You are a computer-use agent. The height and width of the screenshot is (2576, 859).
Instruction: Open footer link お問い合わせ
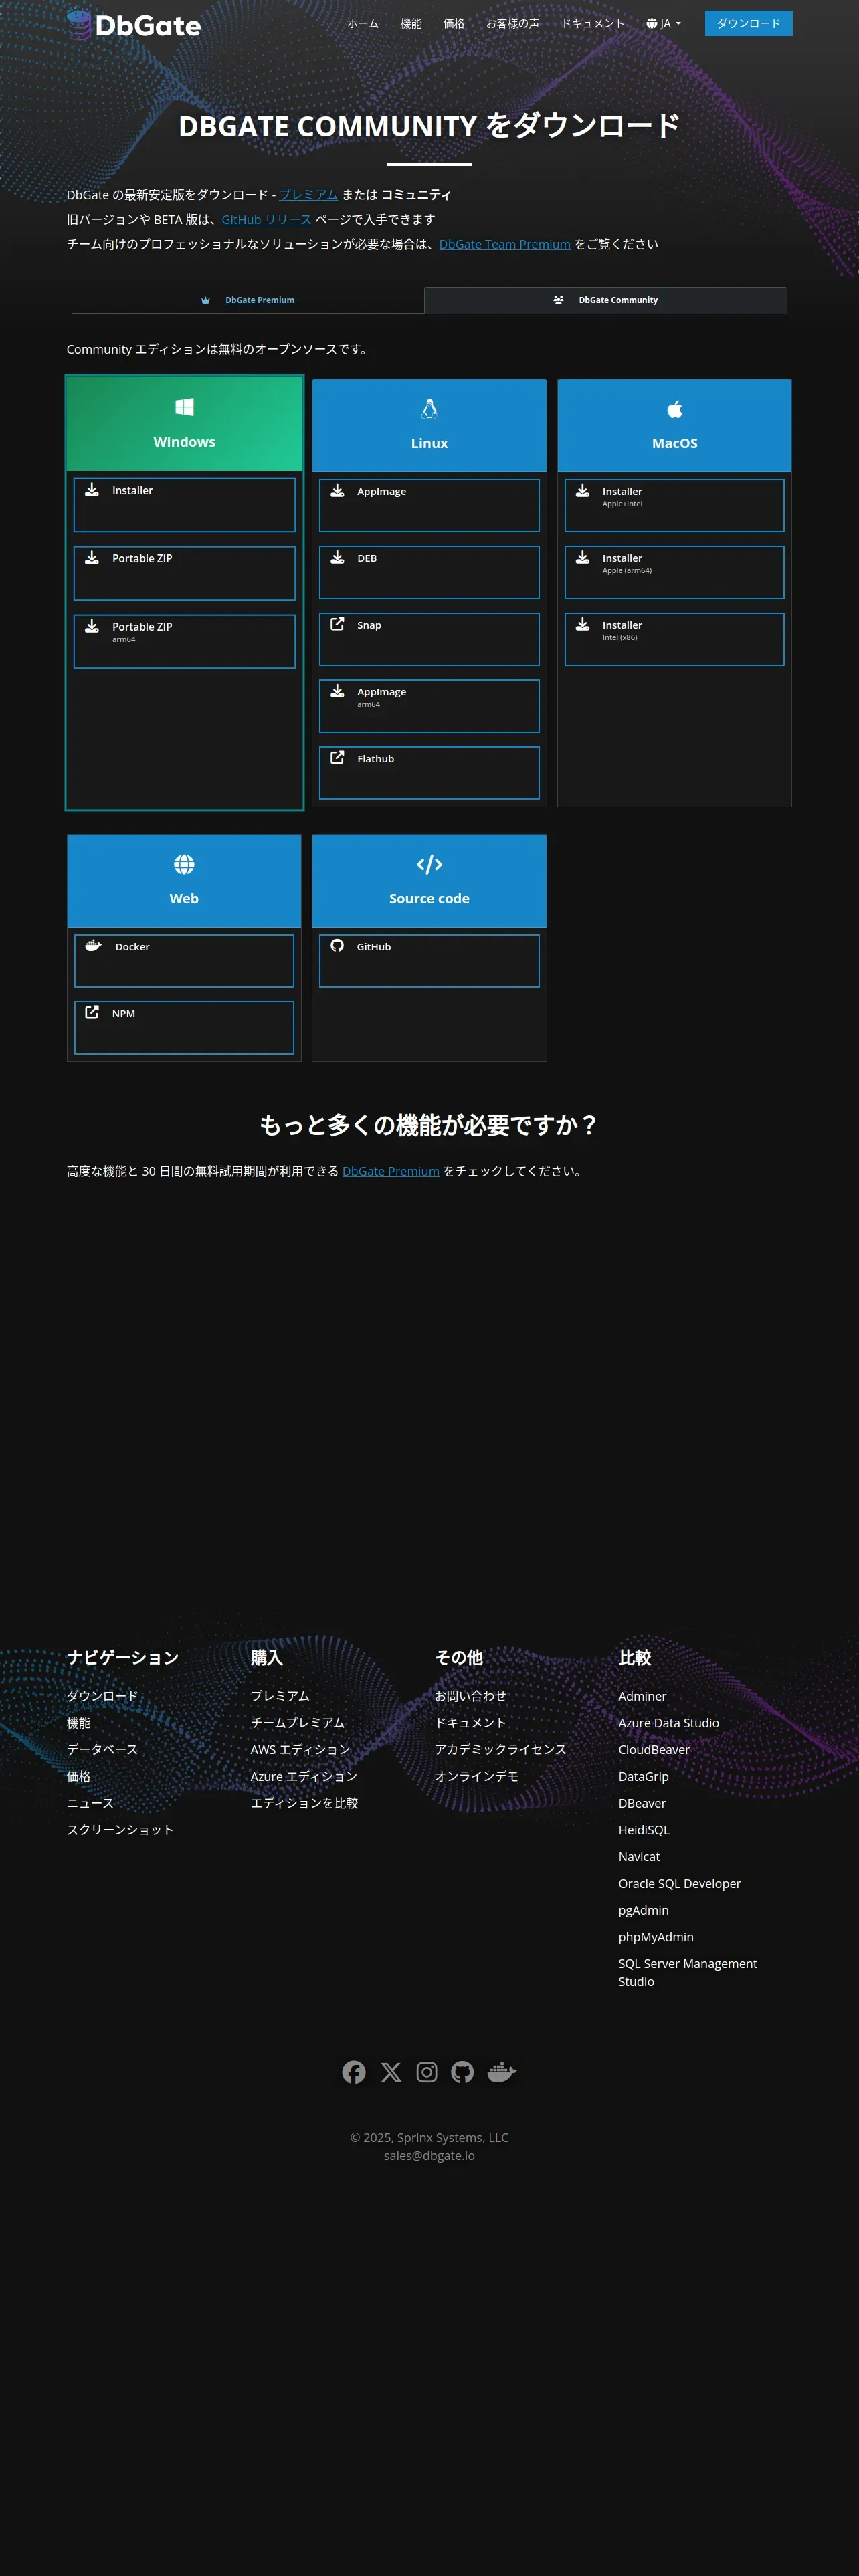click(x=470, y=1696)
